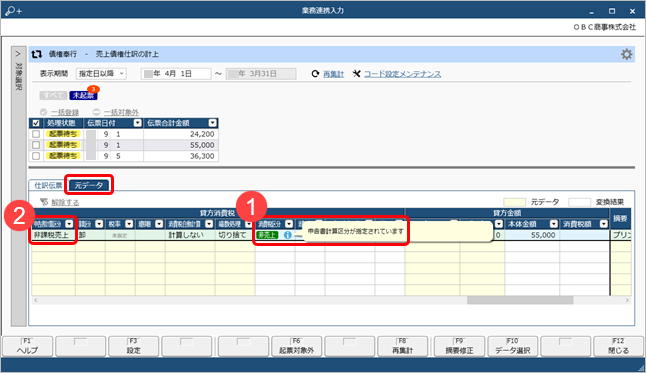
Task: Click the F1 ヘルプ button
Action: (x=28, y=346)
